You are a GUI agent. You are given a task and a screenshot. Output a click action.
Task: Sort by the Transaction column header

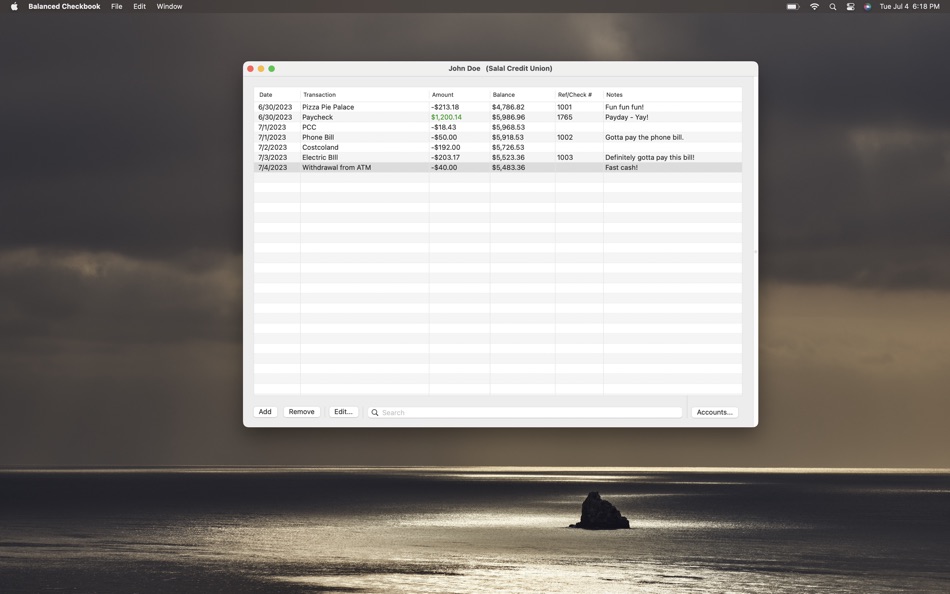point(364,95)
